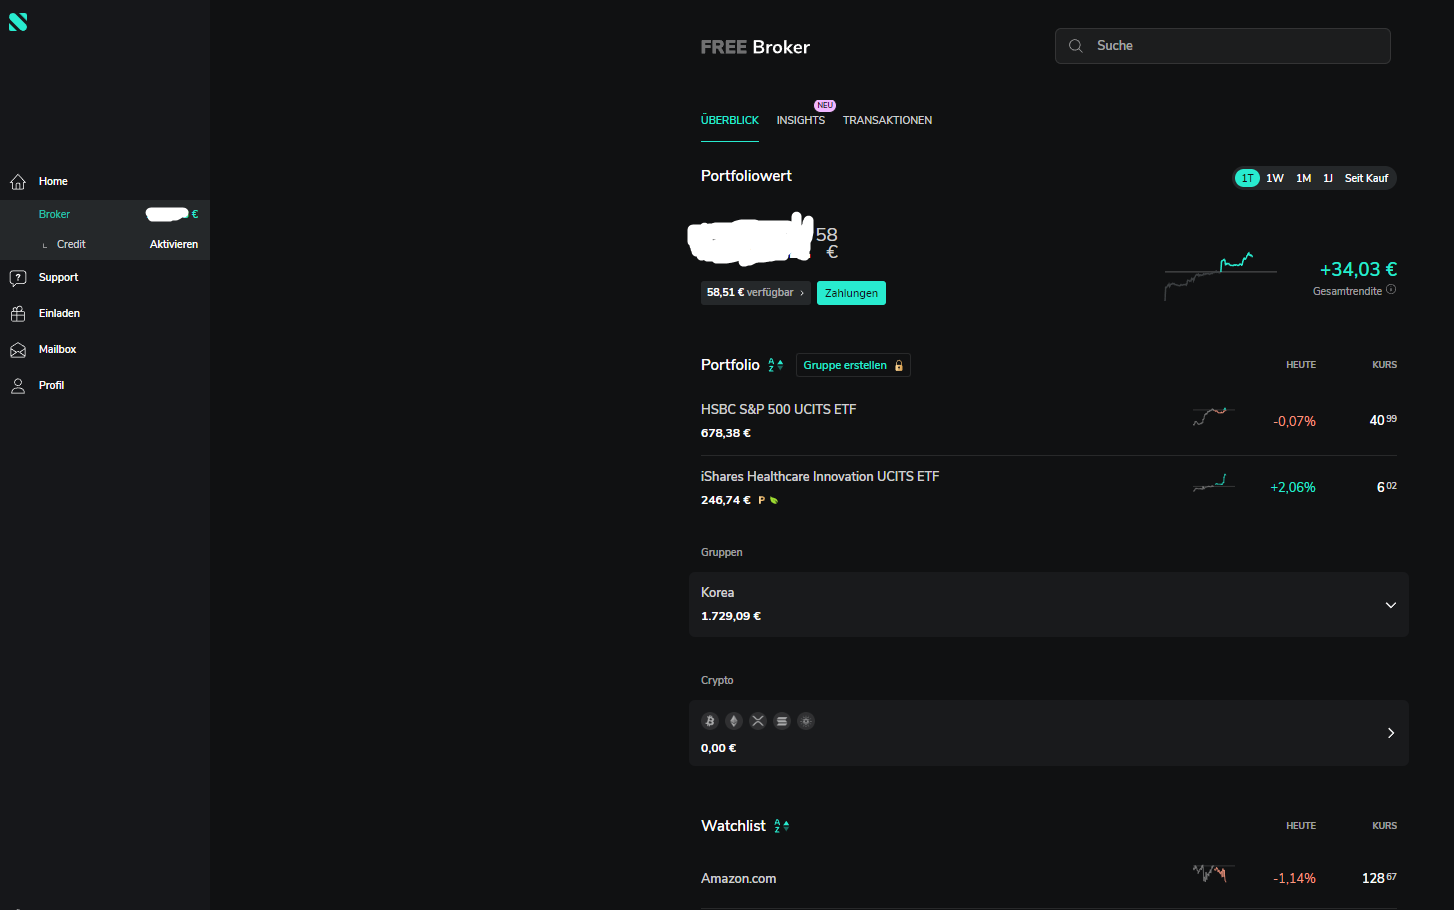The height and width of the screenshot is (910, 1454).
Task: Click the Cardano crypto icon
Action: pos(806,721)
